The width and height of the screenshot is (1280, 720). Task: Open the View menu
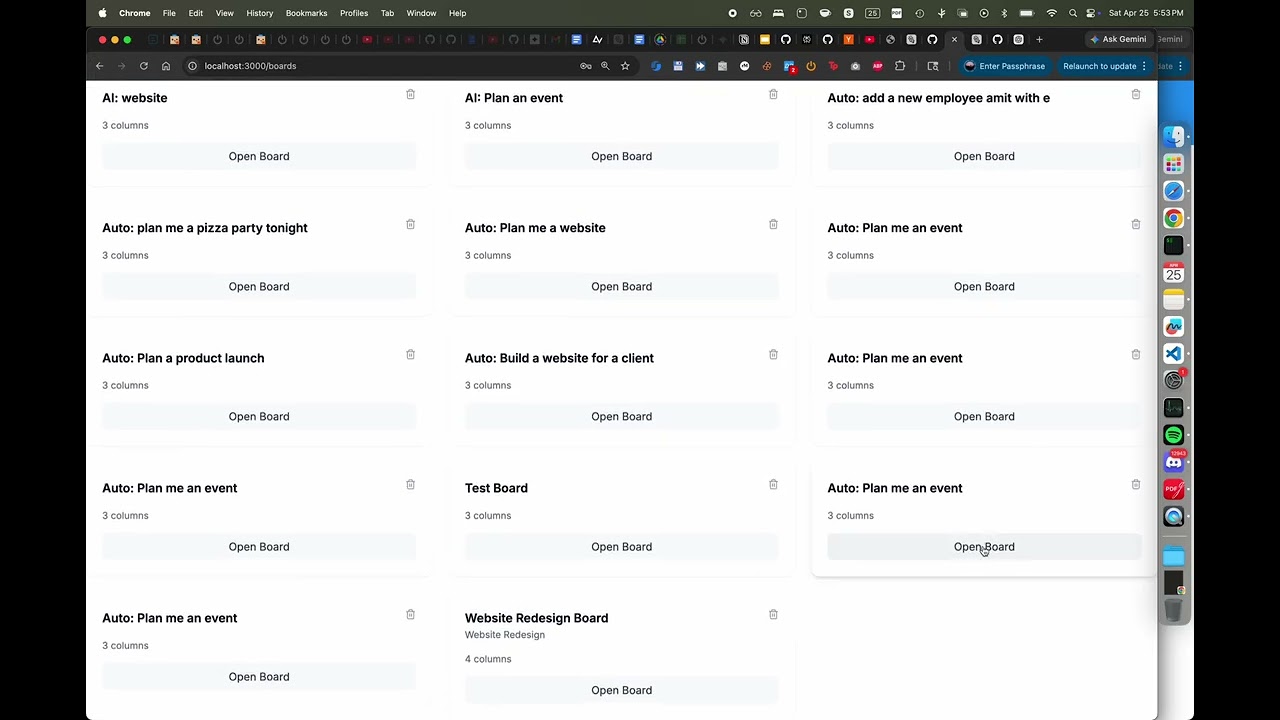click(x=225, y=13)
